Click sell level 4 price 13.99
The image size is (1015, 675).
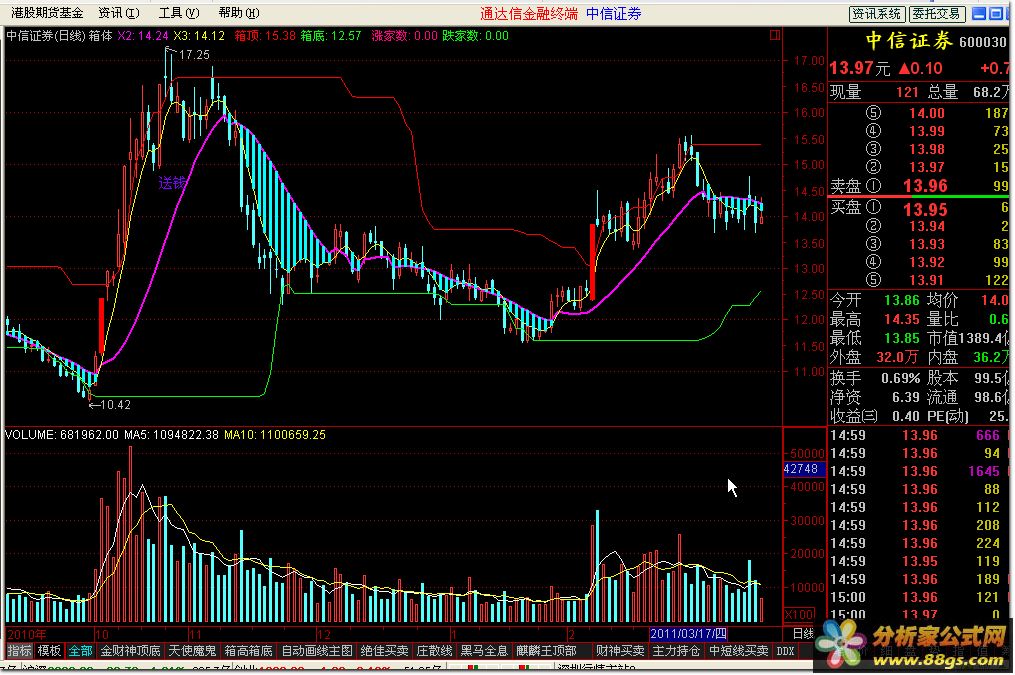[x=926, y=131]
